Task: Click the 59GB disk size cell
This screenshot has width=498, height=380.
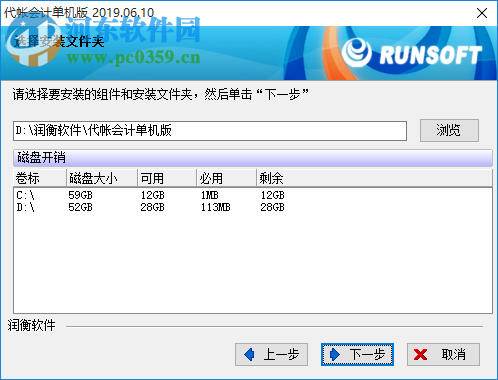Action: tap(80, 195)
